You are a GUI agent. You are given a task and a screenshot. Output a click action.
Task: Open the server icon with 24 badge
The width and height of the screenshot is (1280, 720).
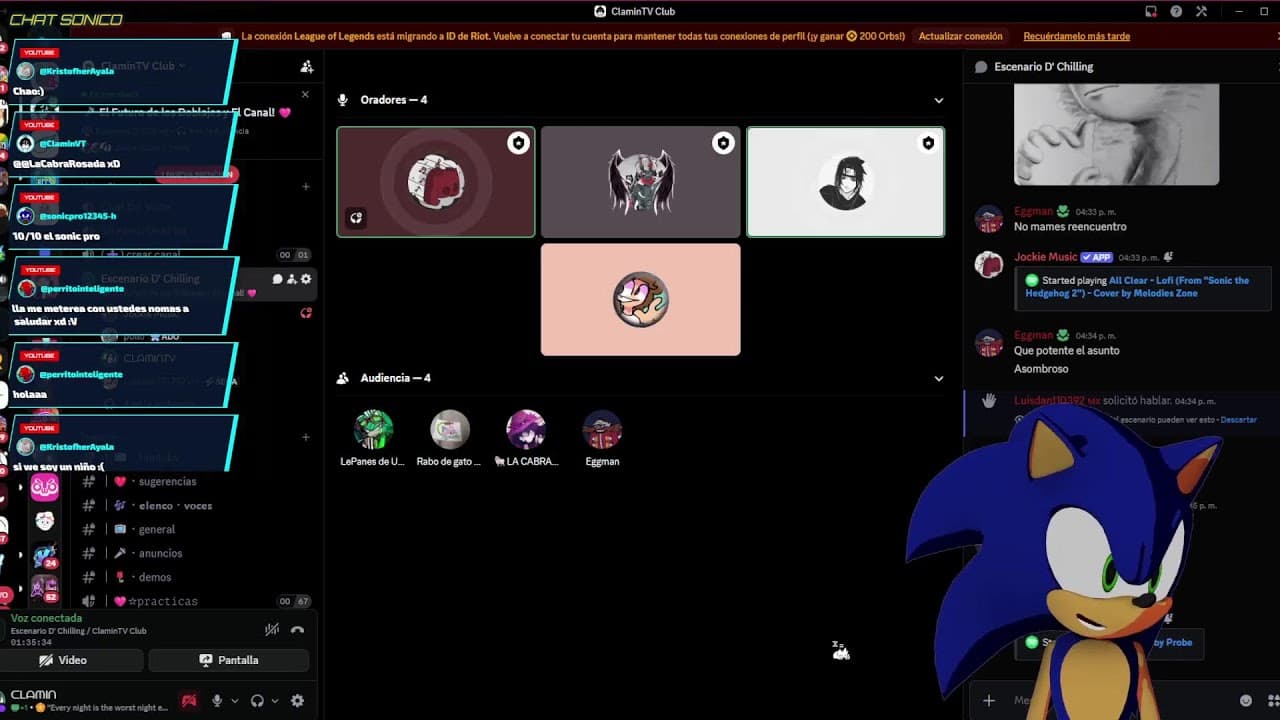(x=44, y=556)
